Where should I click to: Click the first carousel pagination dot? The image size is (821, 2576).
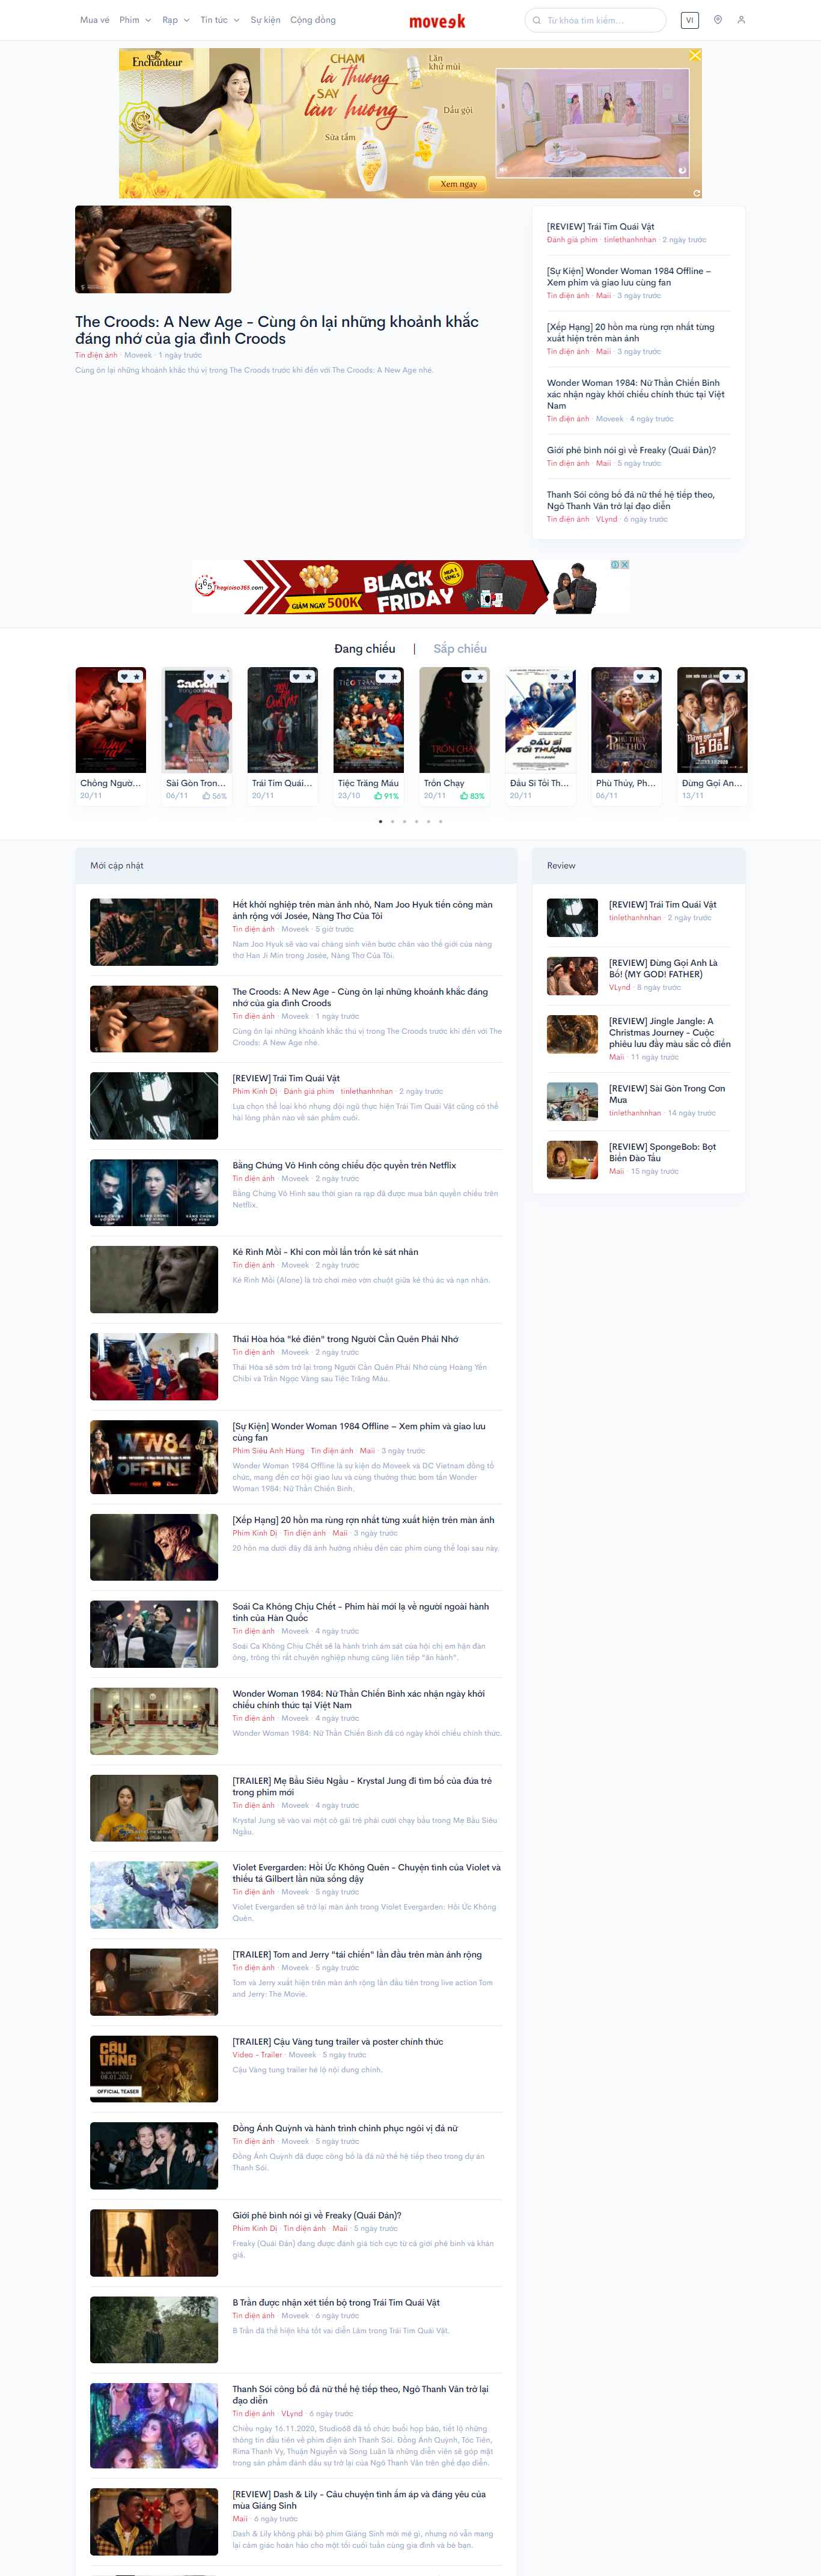coord(380,821)
